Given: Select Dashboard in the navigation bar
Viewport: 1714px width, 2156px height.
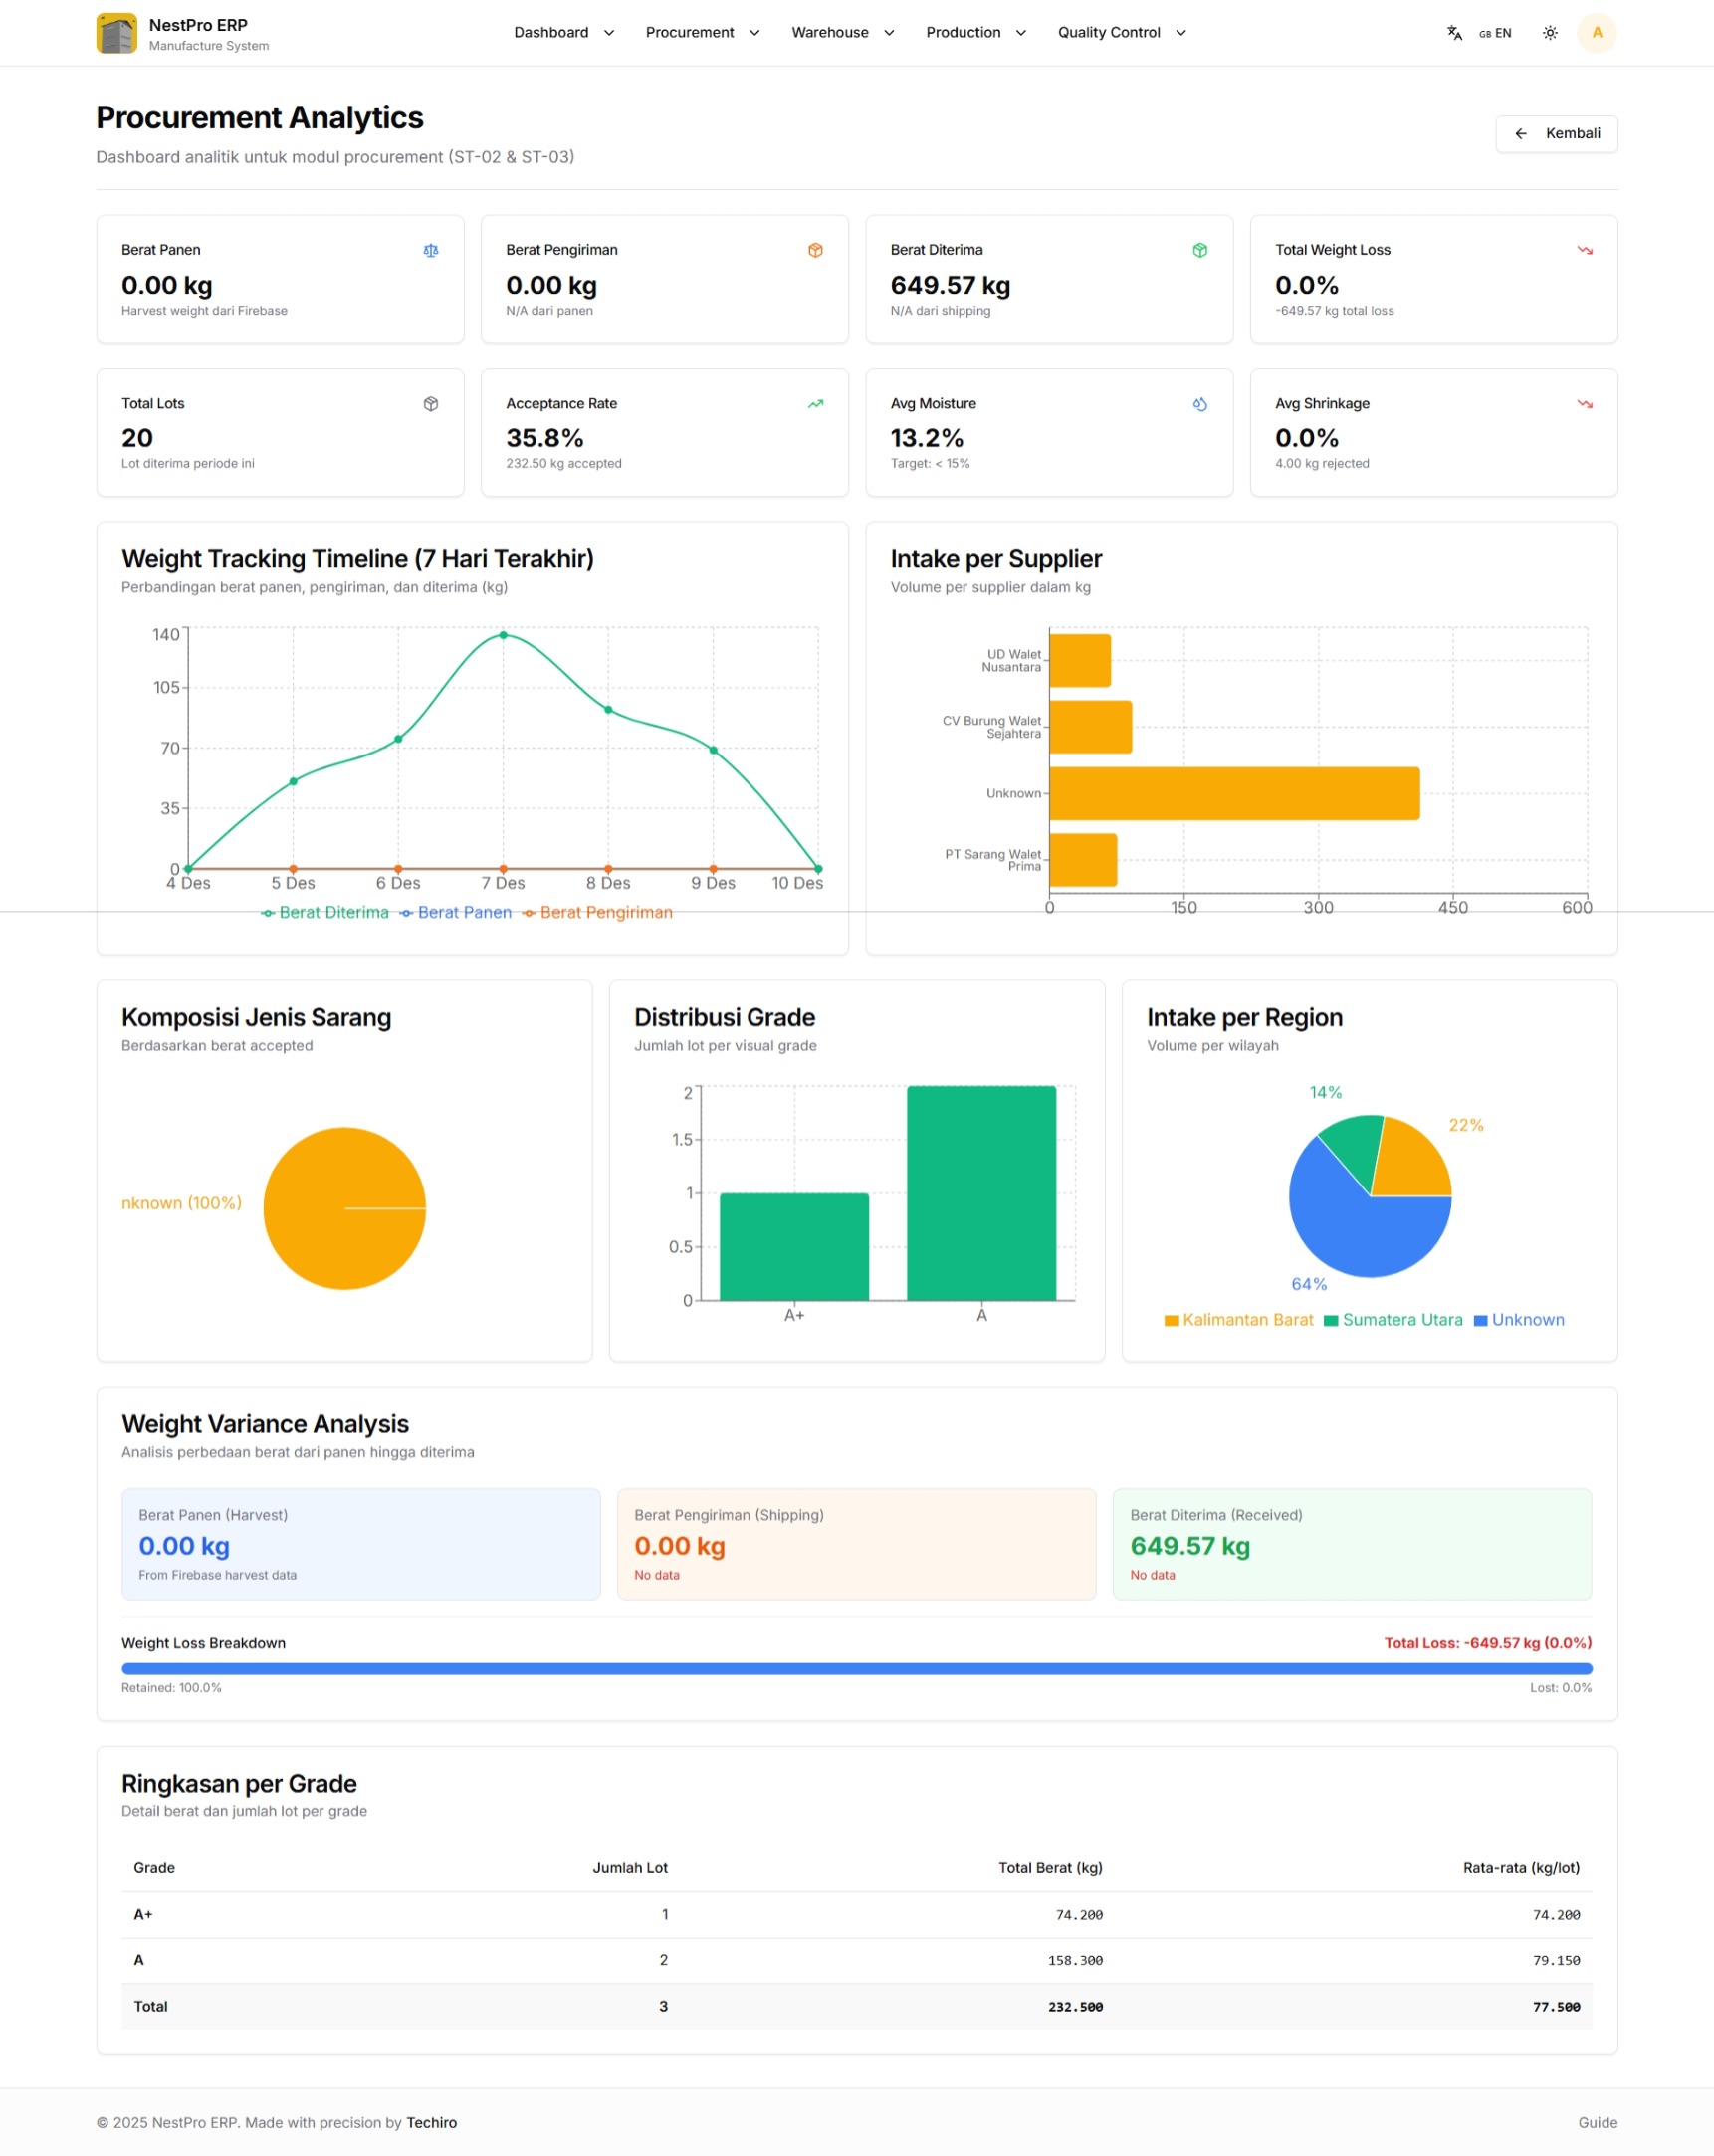Looking at the screenshot, I should pos(563,32).
